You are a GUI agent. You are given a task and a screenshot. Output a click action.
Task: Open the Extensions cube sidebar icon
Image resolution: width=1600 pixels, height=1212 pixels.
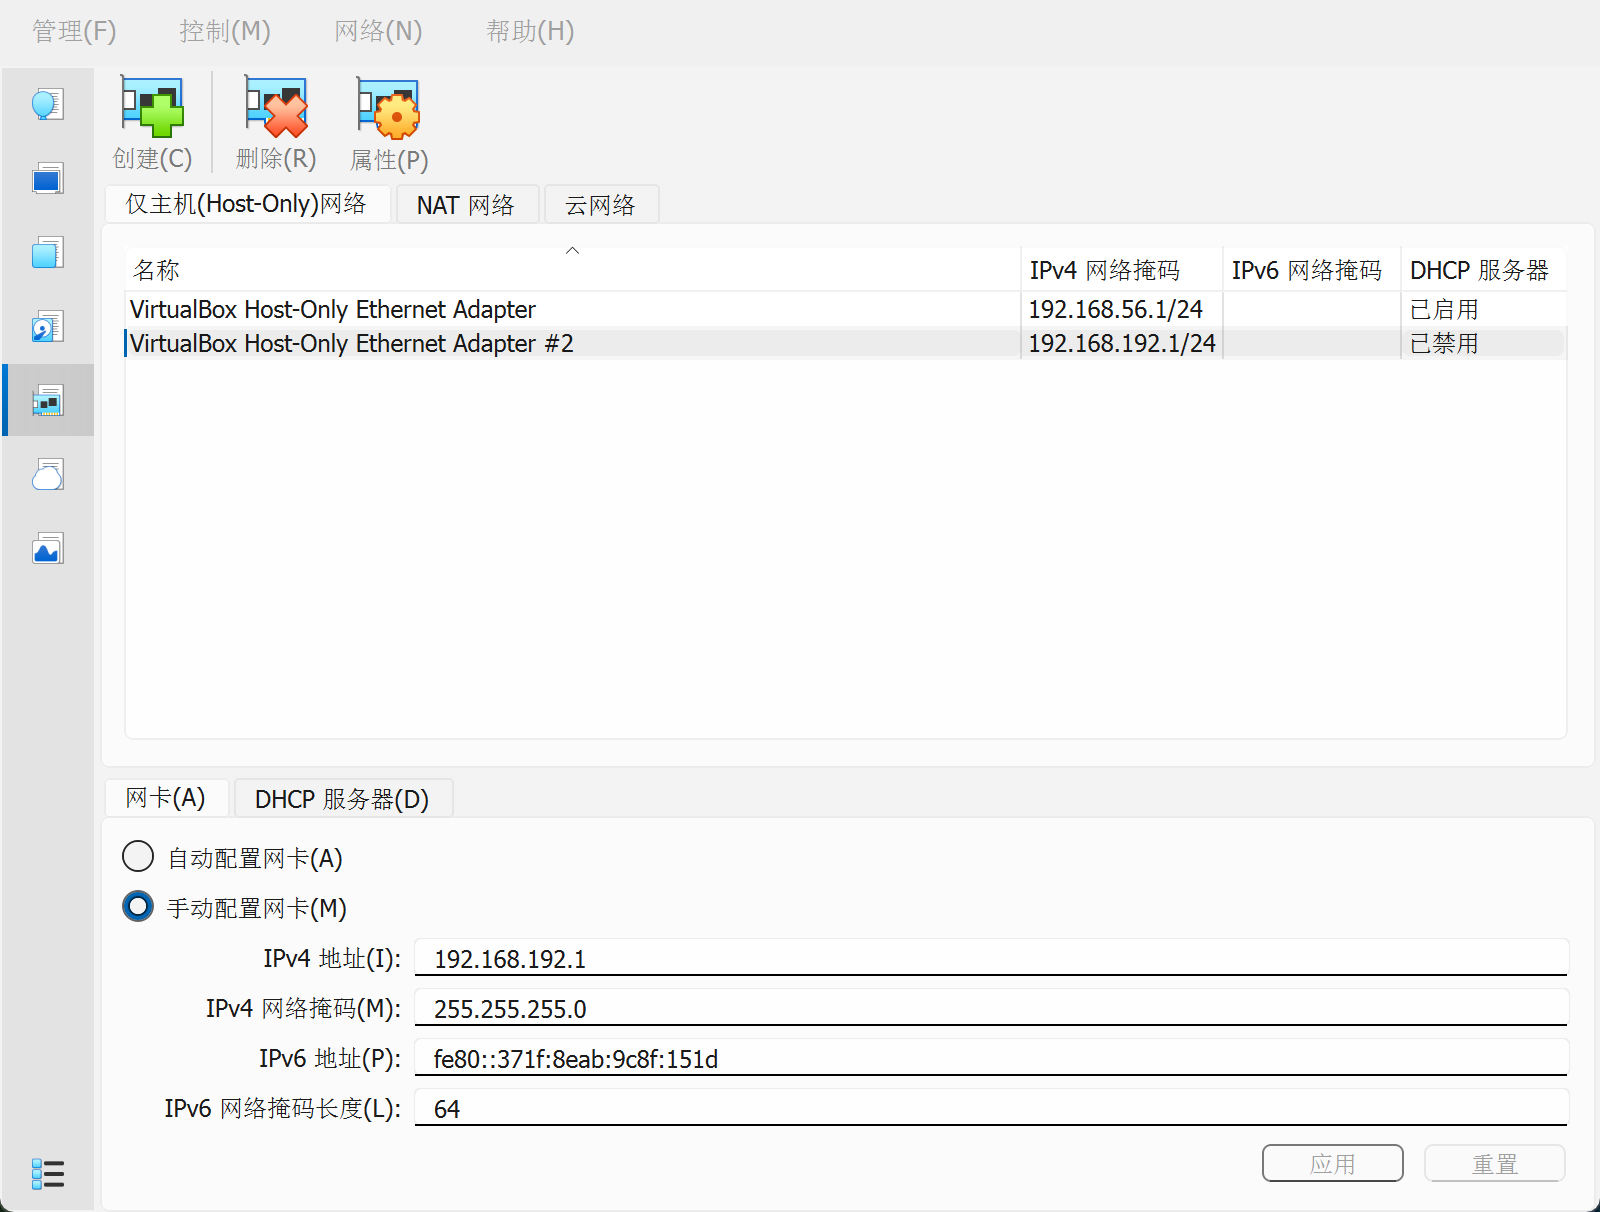pyautogui.click(x=48, y=253)
